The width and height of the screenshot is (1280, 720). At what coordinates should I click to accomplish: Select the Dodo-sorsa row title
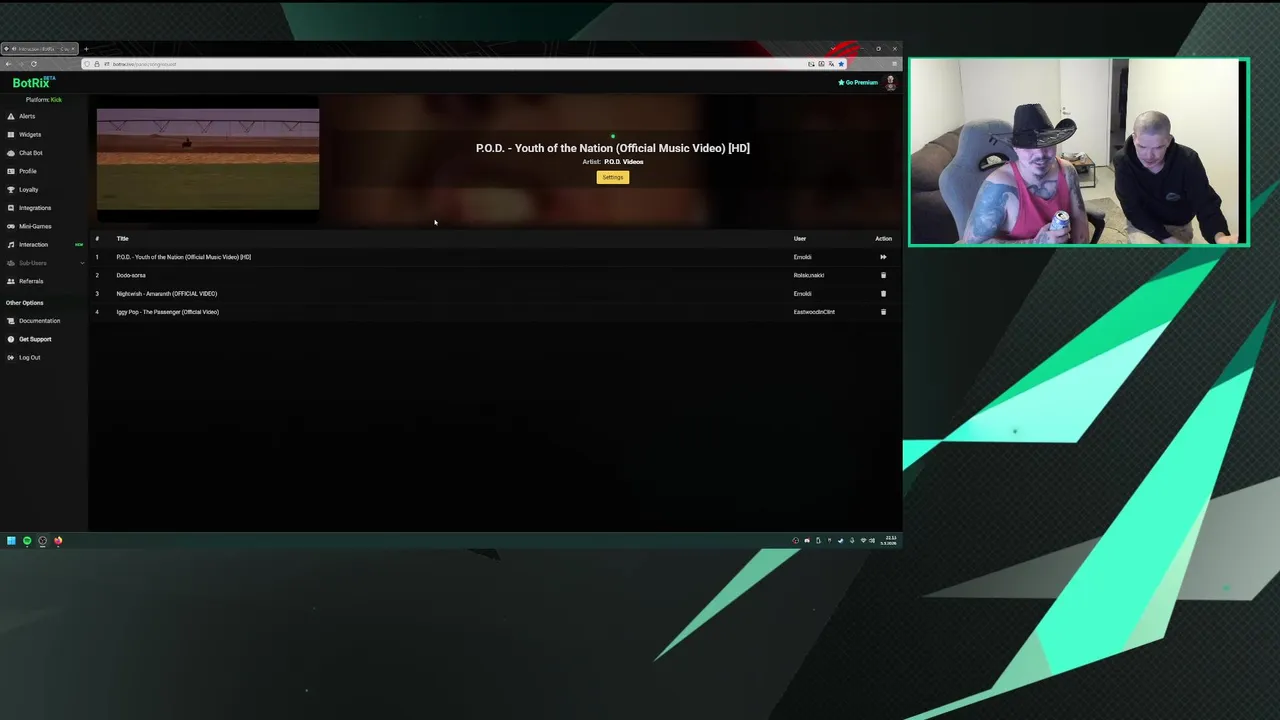tap(131, 275)
